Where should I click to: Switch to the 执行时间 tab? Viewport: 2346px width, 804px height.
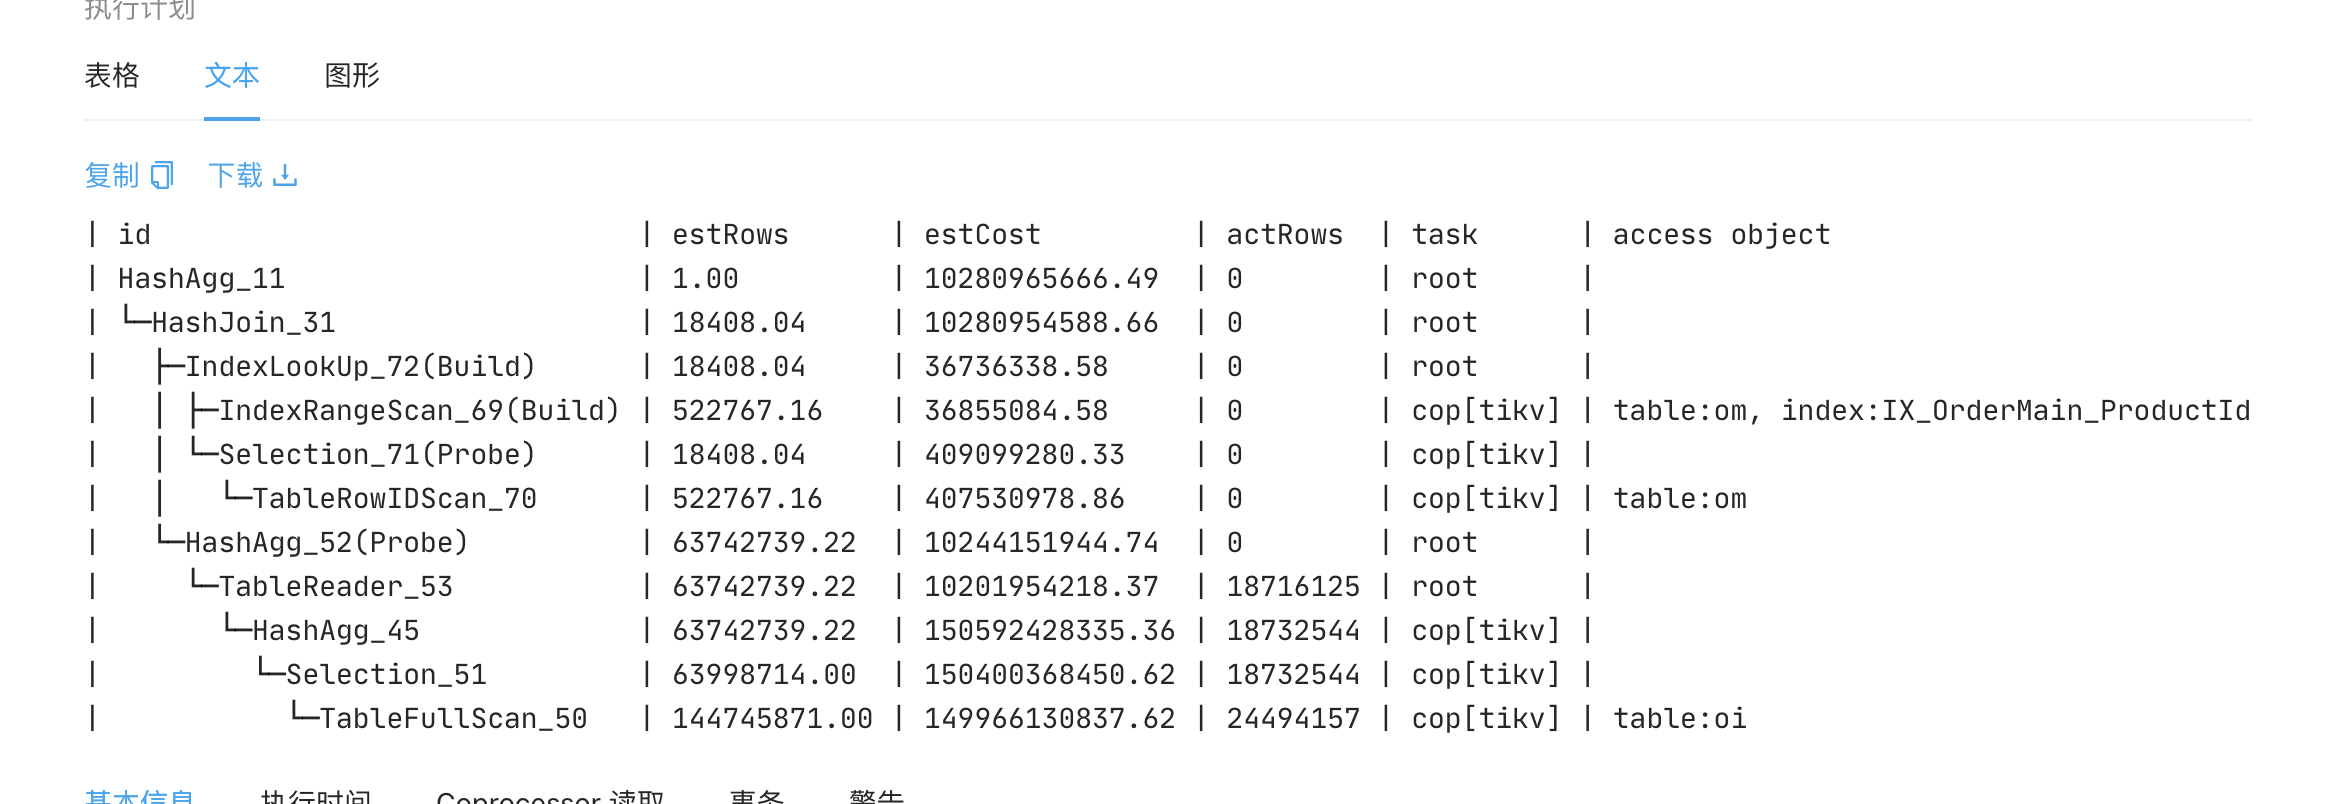point(315,797)
